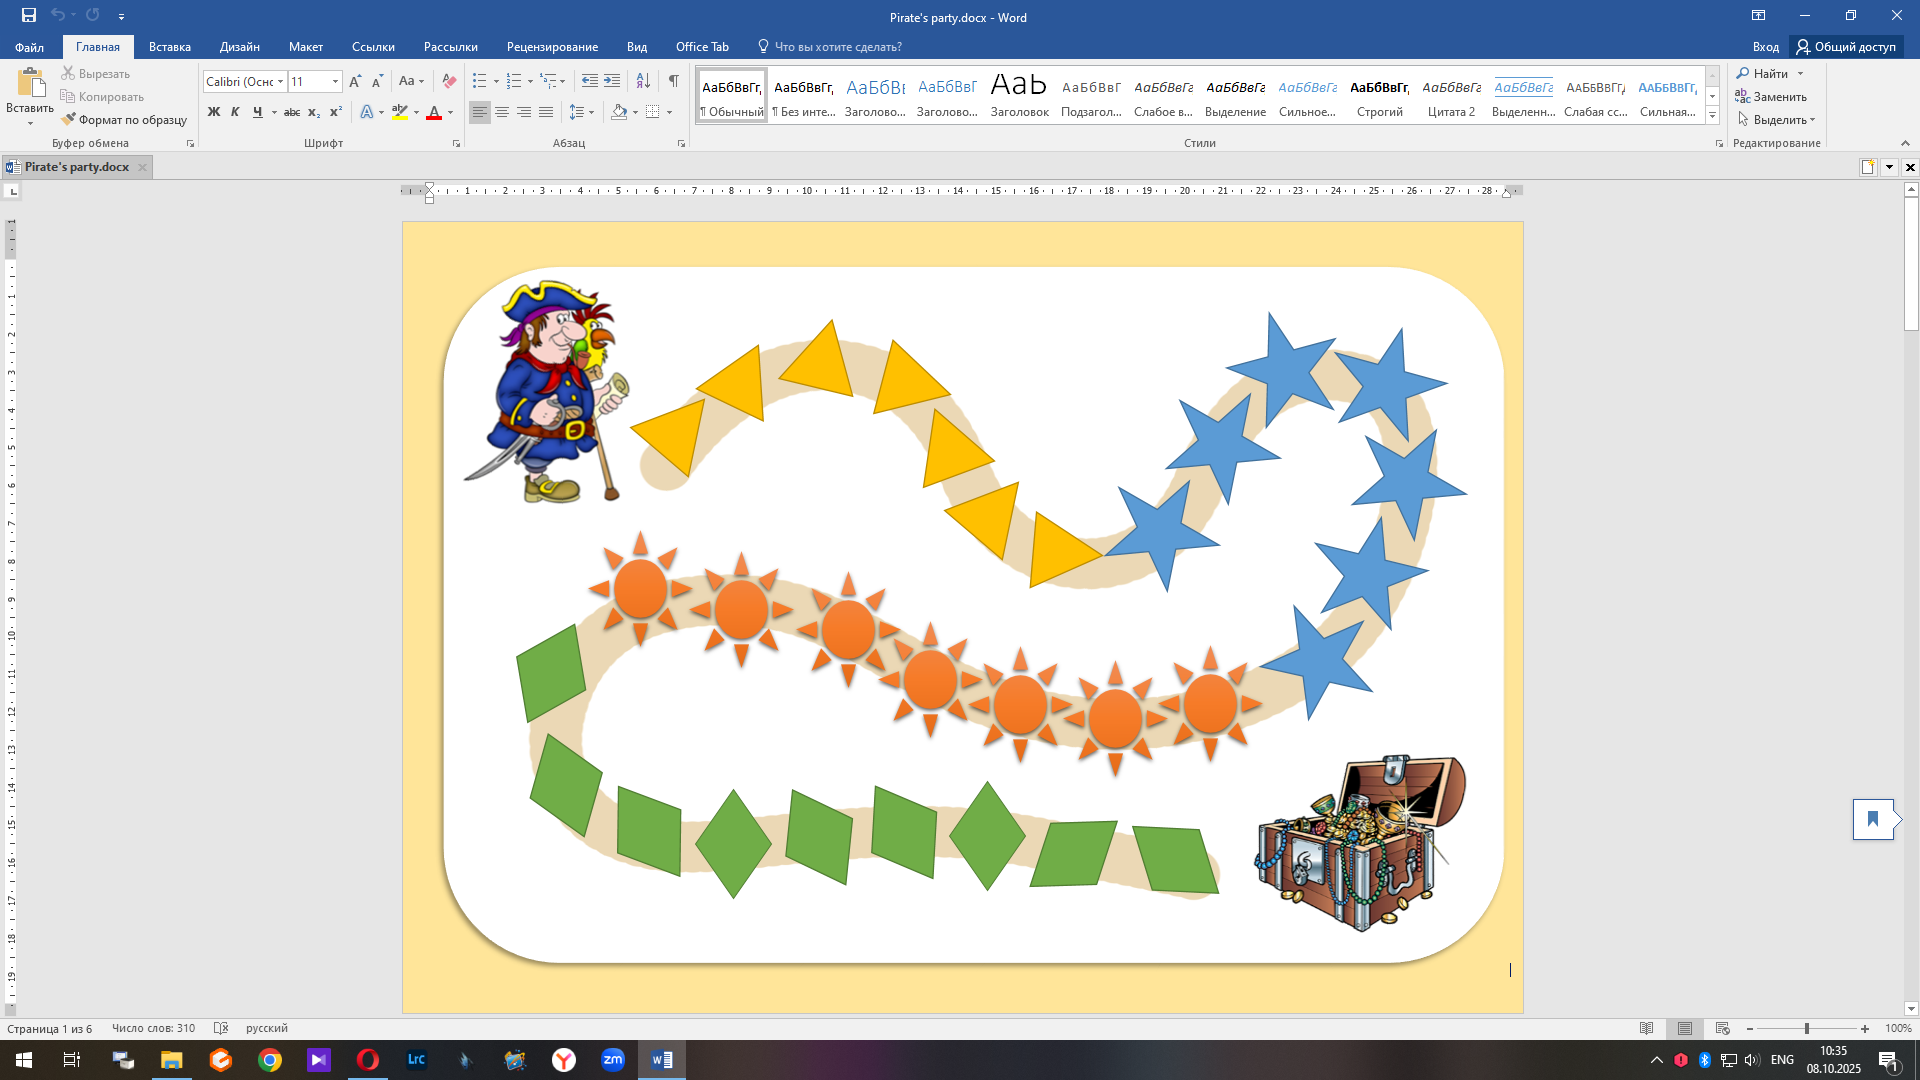Click the bulleted list icon
This screenshot has height=1080, width=1920.
[480, 81]
